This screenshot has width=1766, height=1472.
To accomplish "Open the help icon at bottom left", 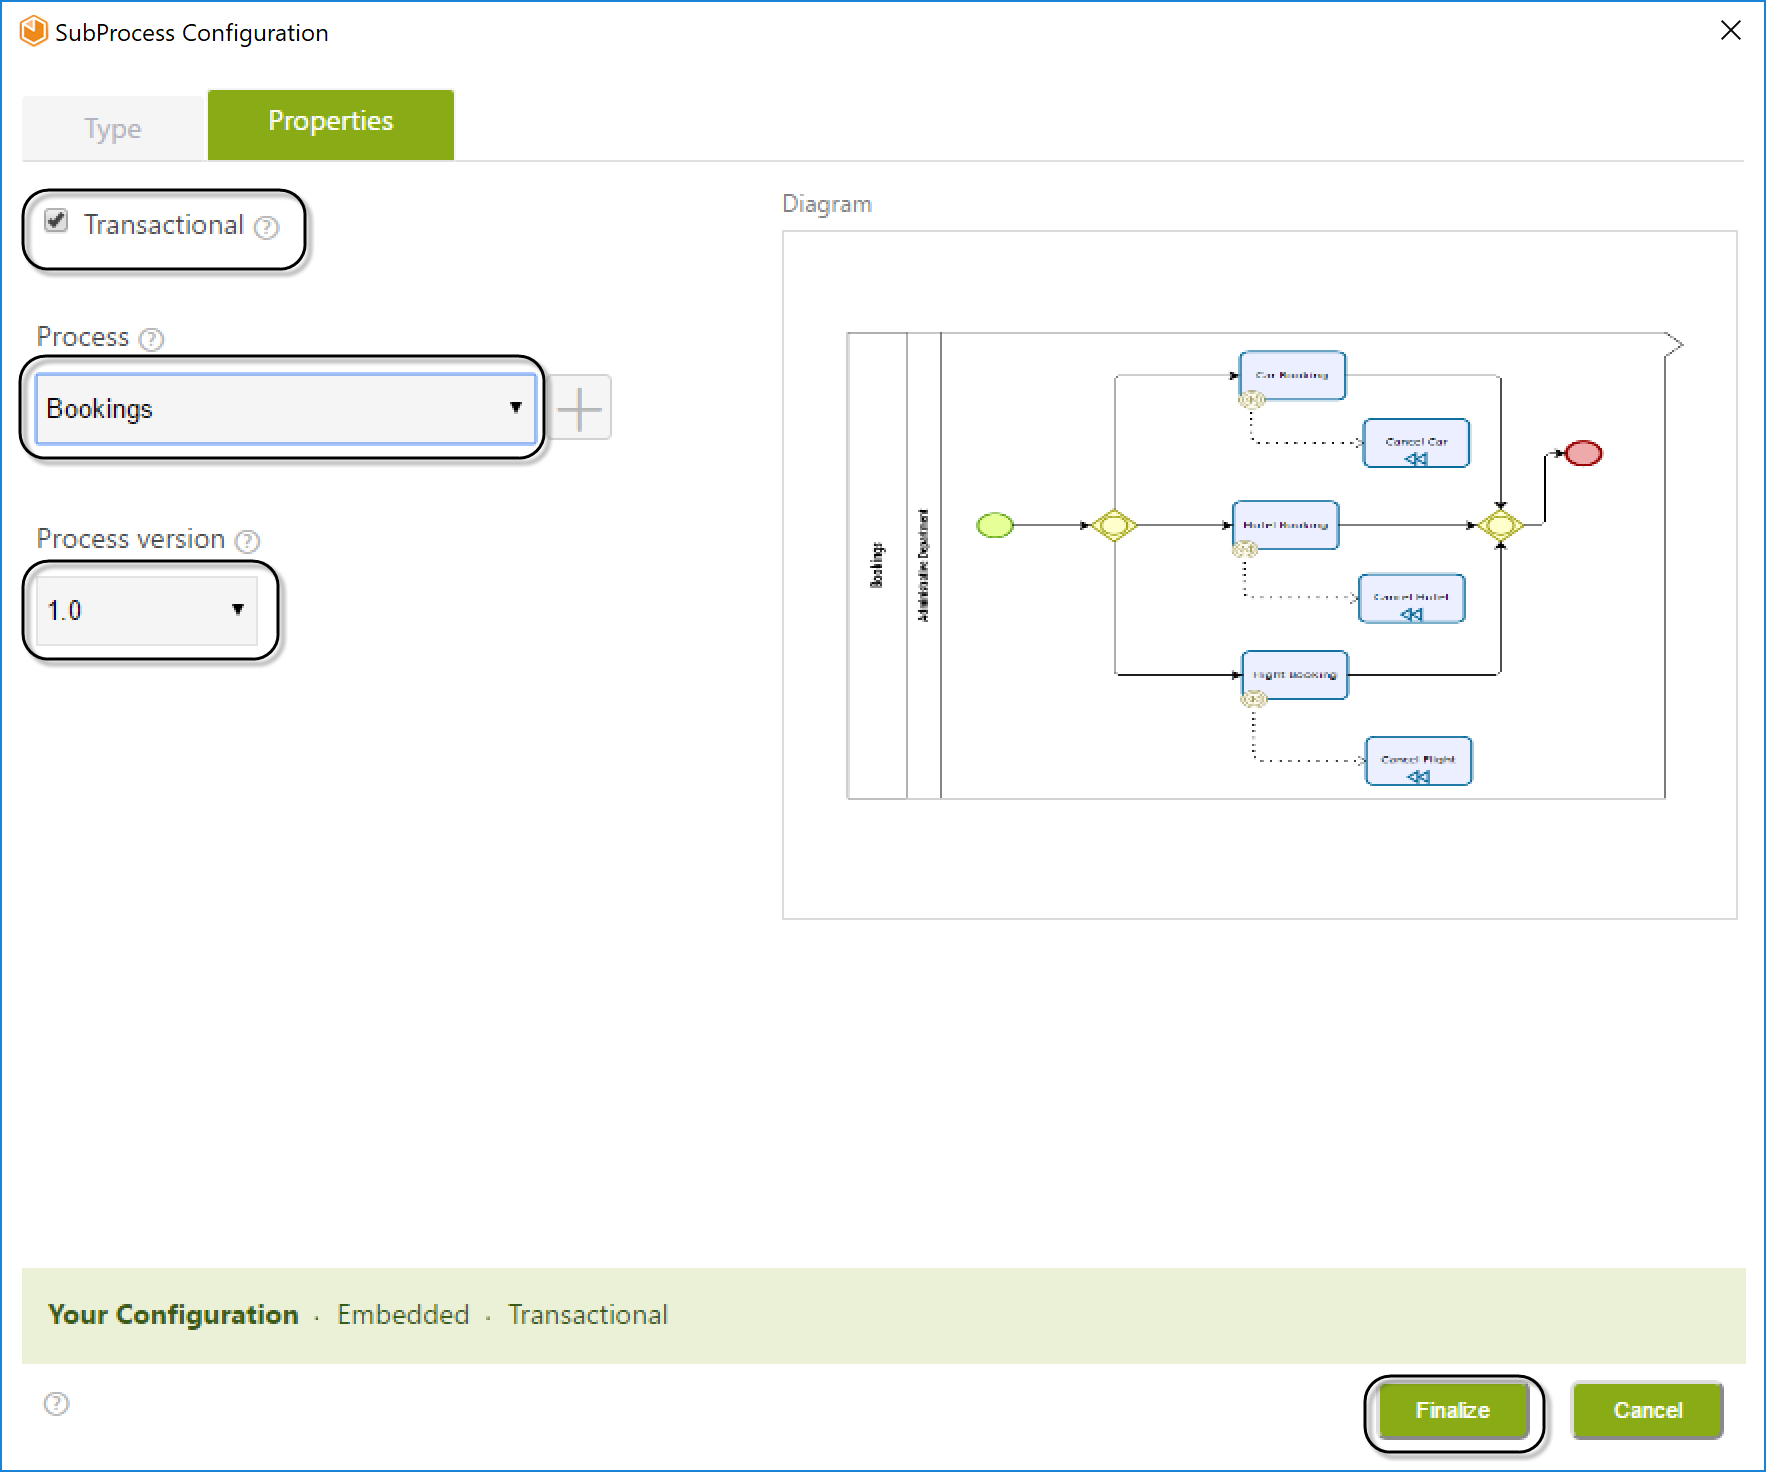I will coord(57,1404).
